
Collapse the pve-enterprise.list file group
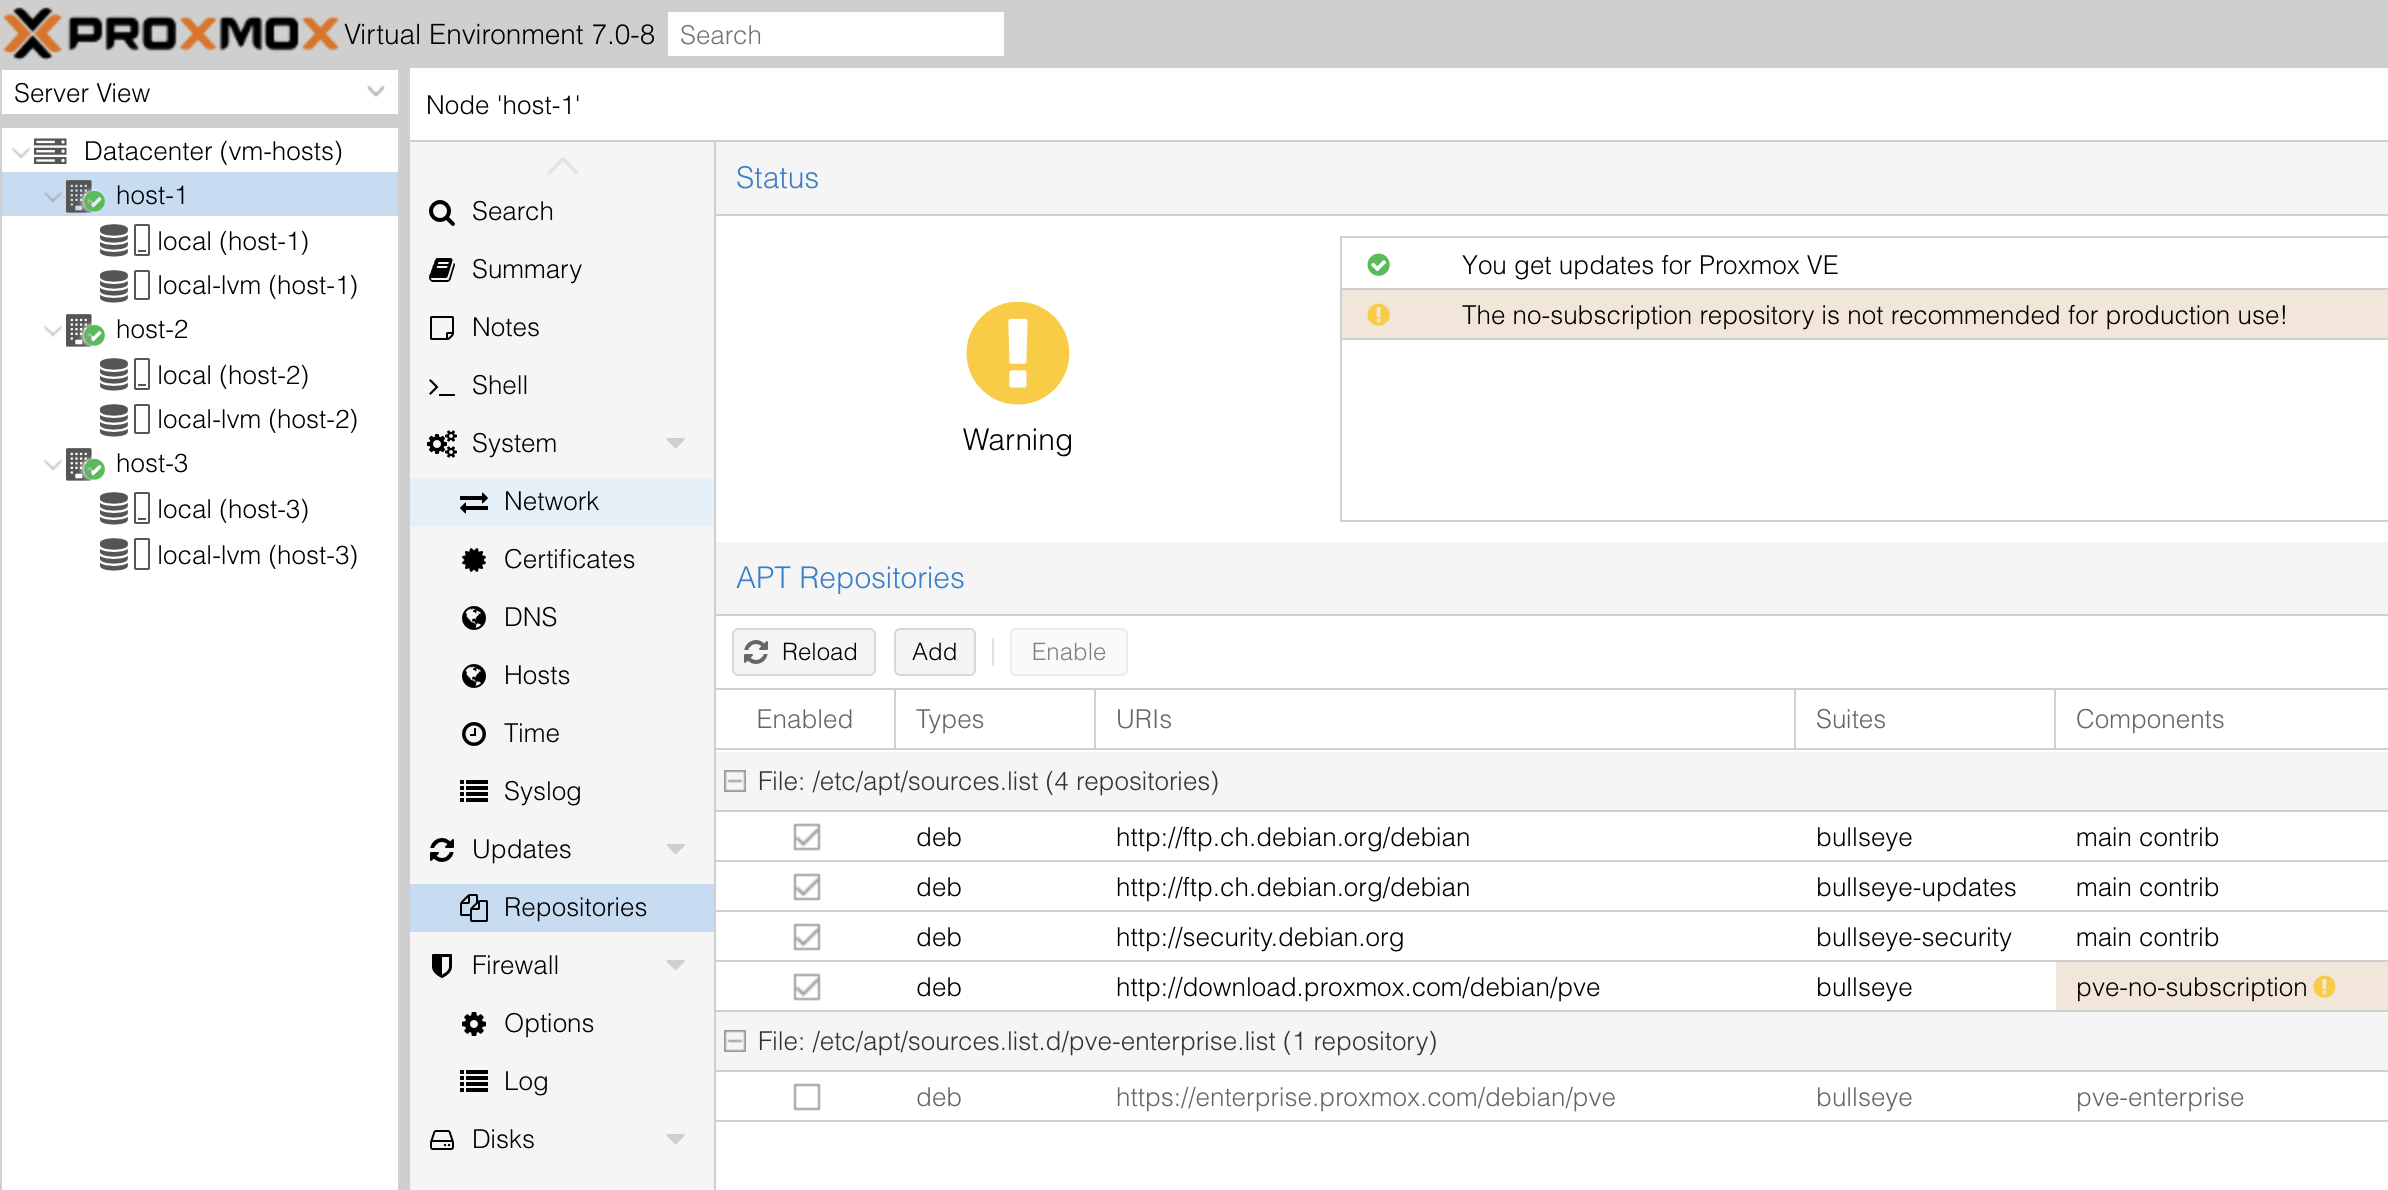tap(735, 1041)
